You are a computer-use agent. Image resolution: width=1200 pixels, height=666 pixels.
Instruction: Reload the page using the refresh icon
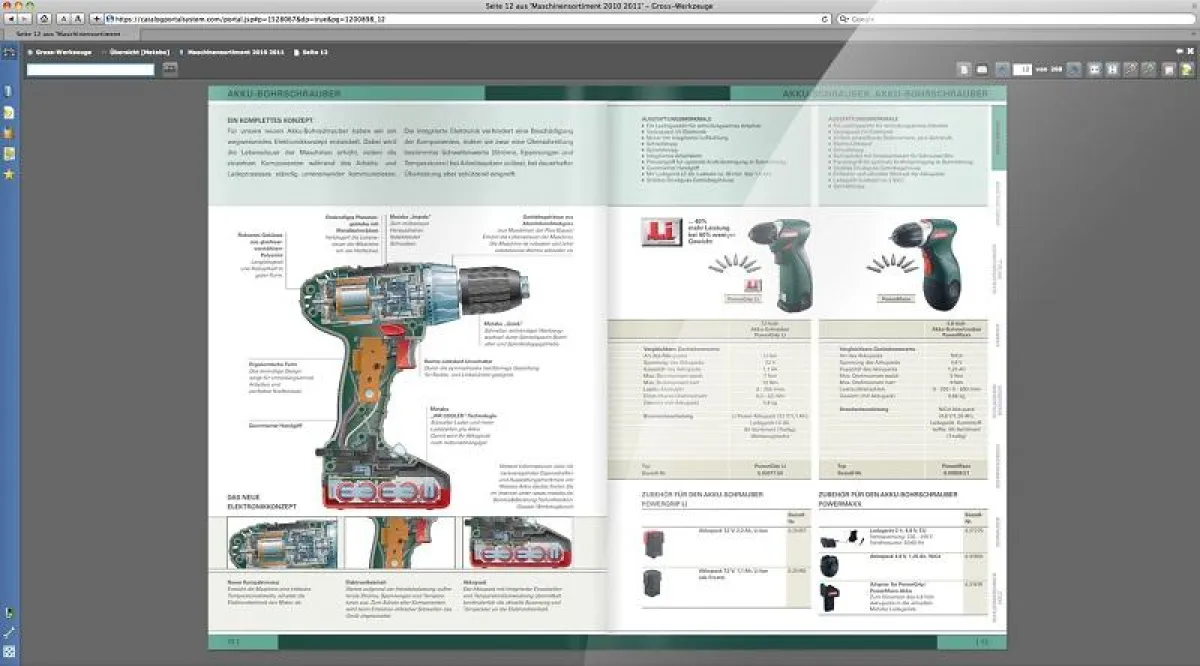click(825, 19)
